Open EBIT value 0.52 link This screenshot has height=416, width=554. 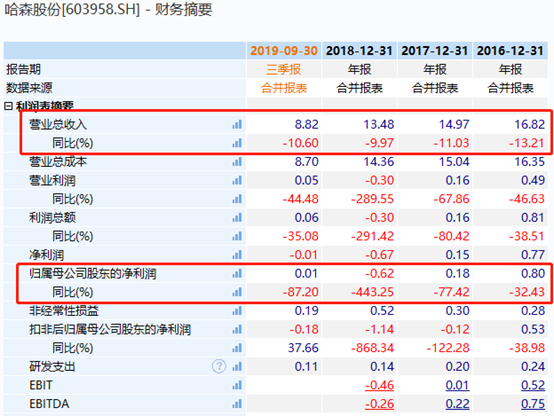pos(533,385)
